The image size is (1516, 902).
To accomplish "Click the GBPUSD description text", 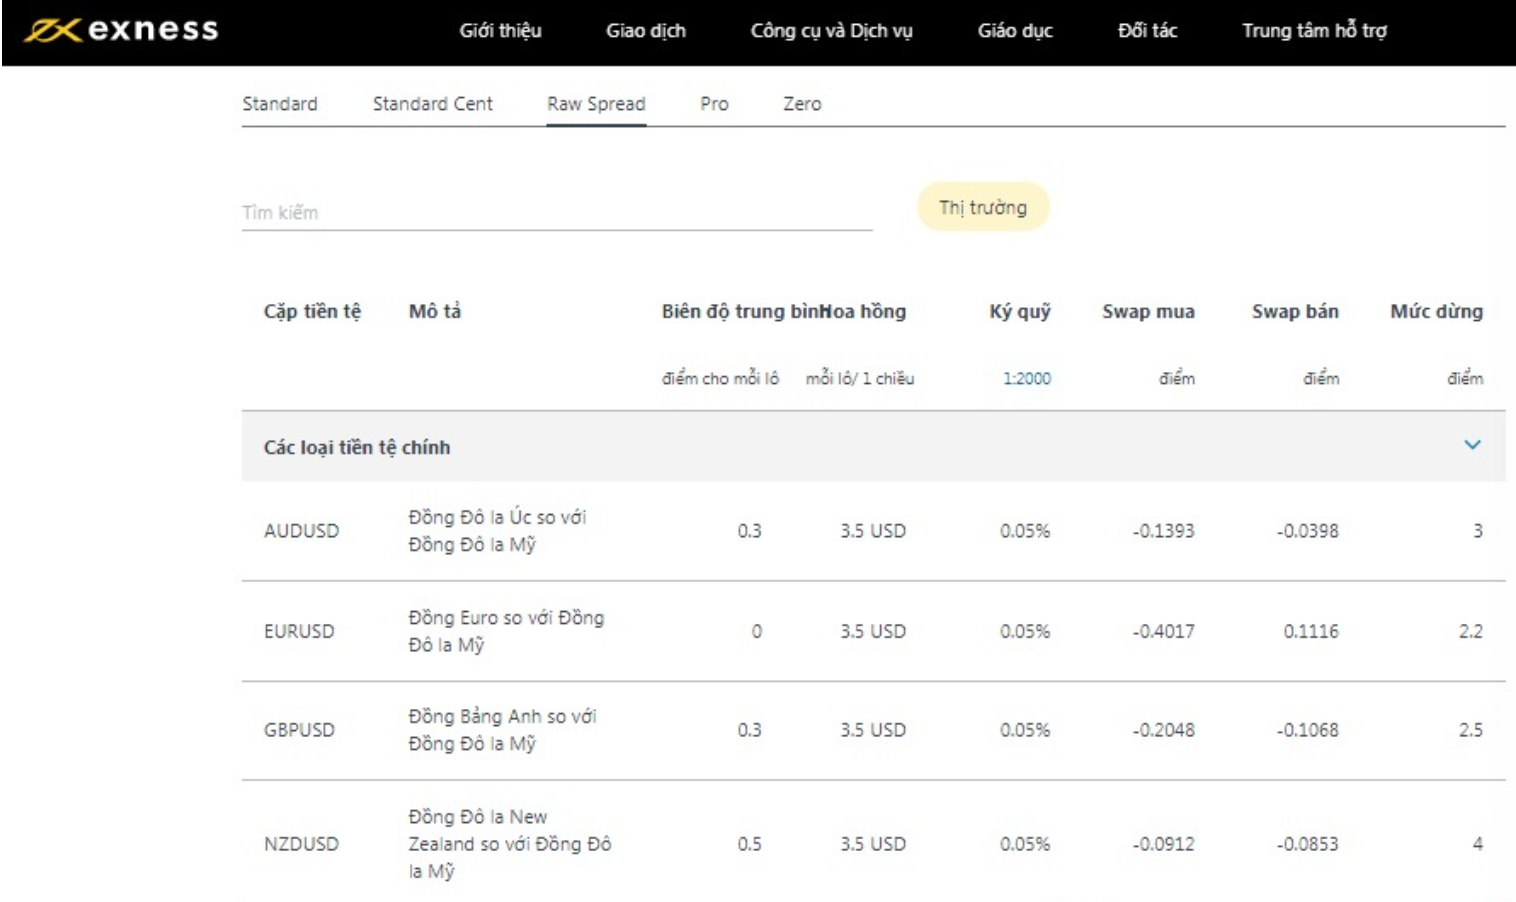I will coord(502,730).
